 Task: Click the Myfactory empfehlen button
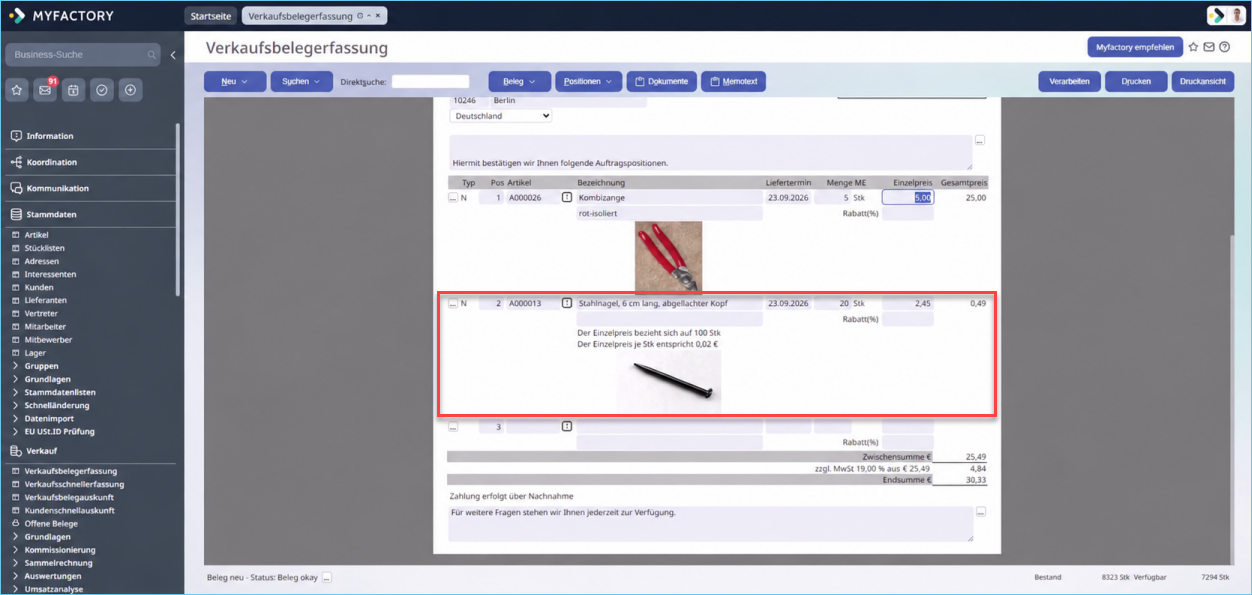pos(1134,47)
